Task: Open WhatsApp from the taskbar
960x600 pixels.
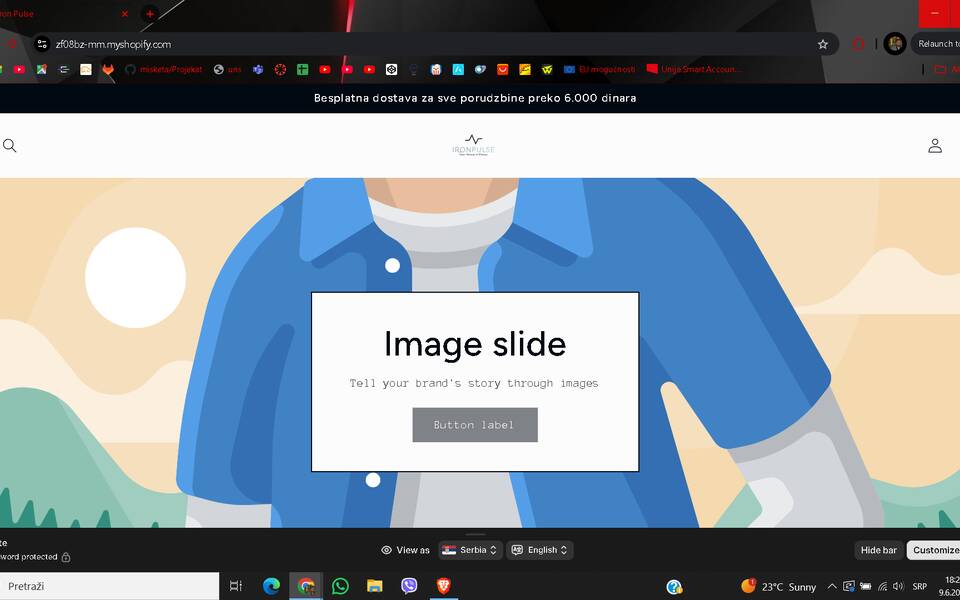Action: coord(340,586)
